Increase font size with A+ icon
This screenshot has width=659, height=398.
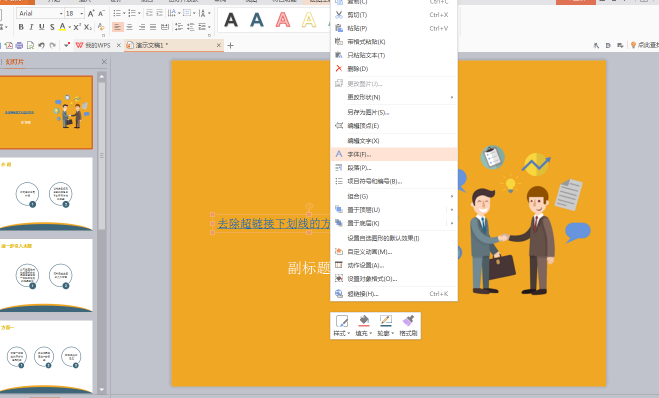click(x=91, y=13)
